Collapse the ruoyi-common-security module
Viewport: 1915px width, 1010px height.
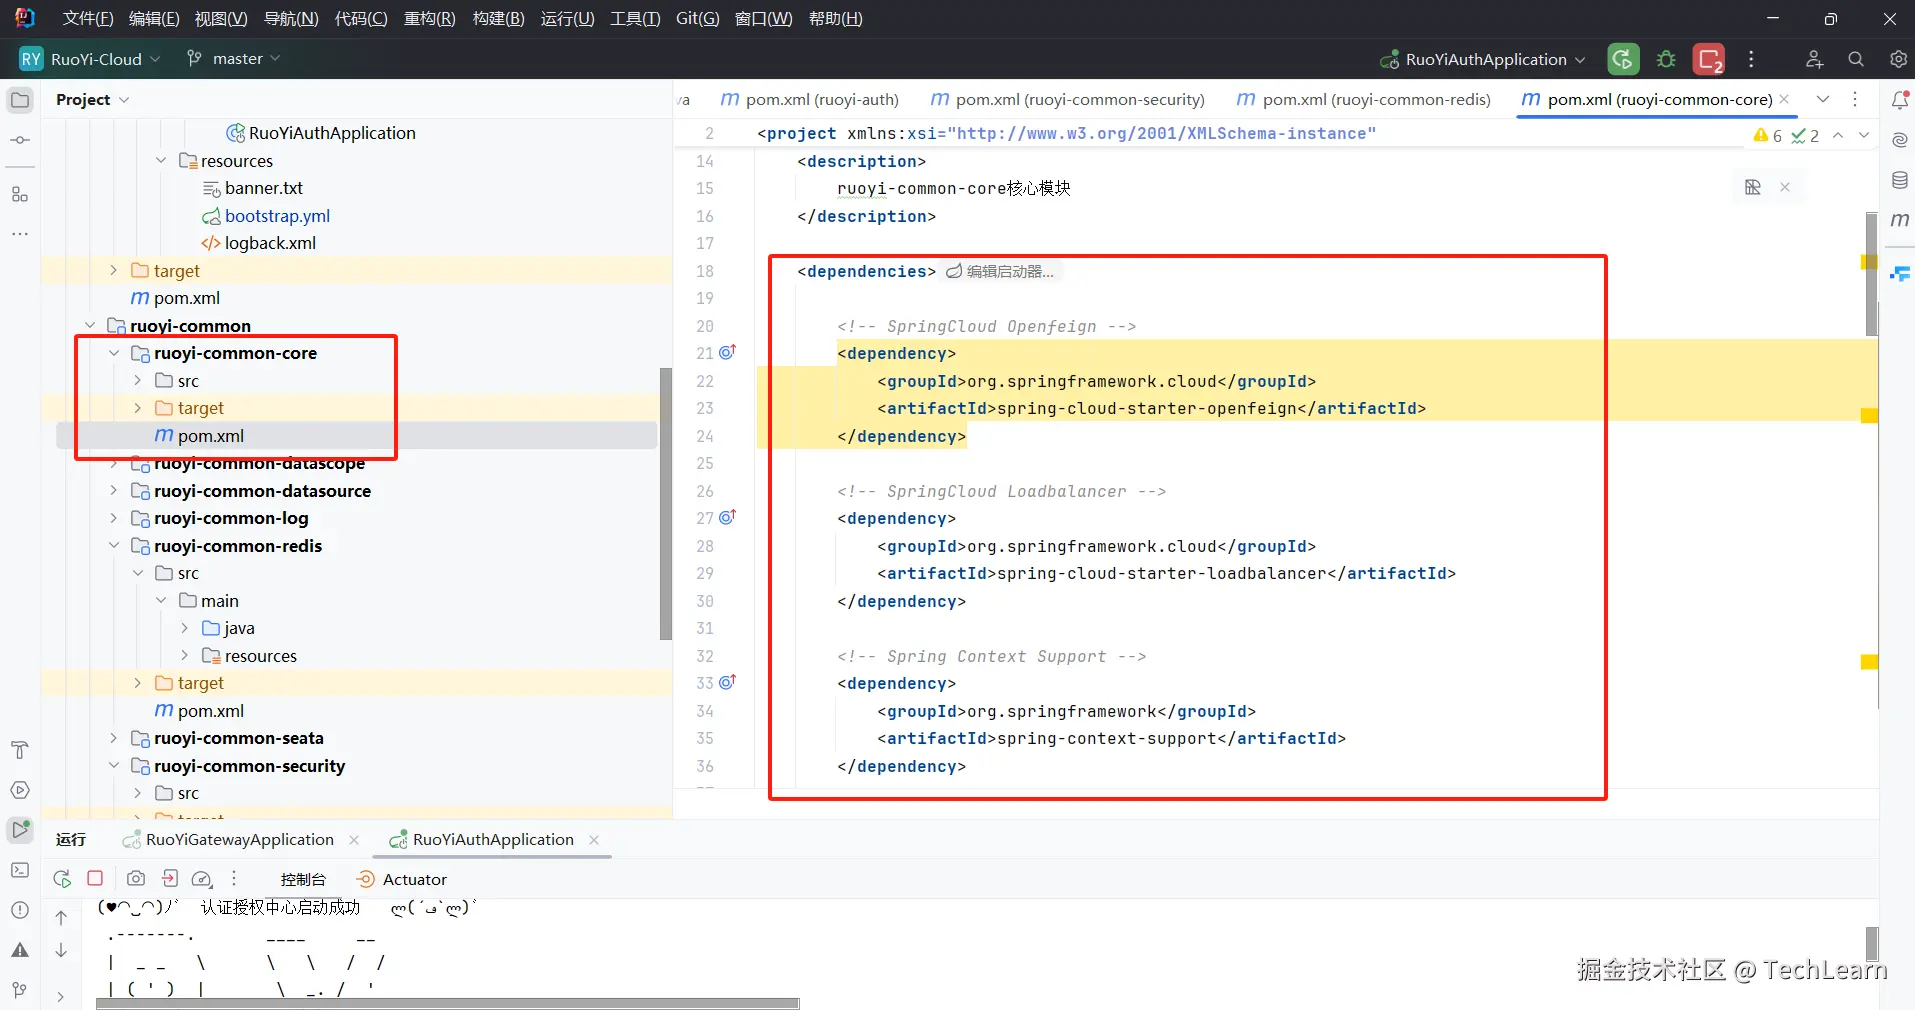pyautogui.click(x=114, y=765)
